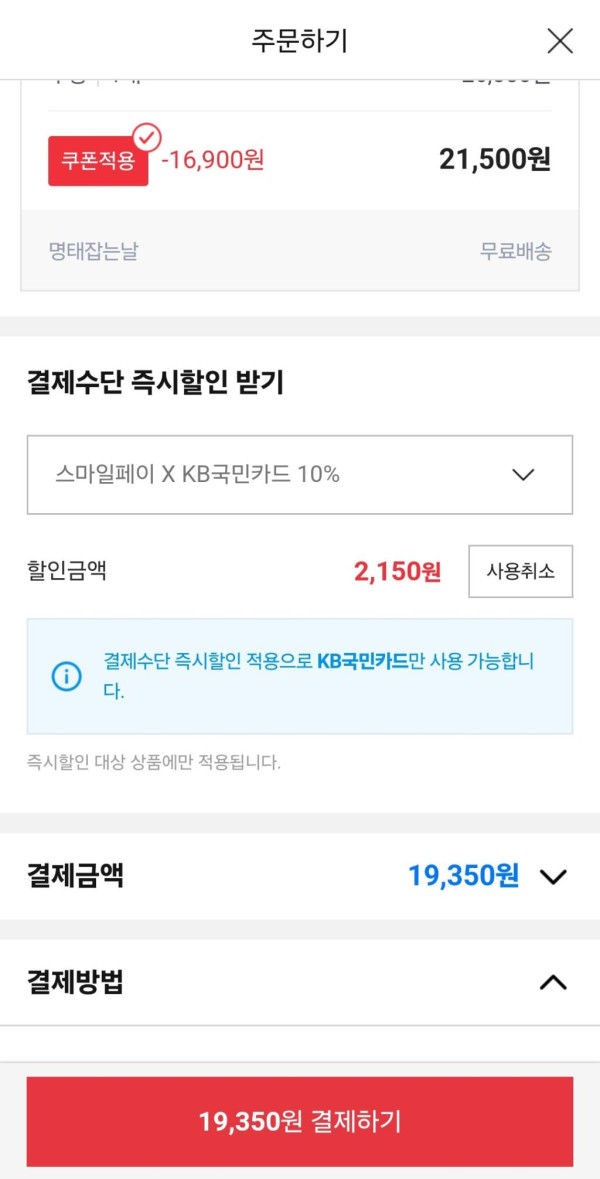This screenshot has width=600, height=1179.
Task: Tap the red 쿠폰적용 button
Action: click(x=97, y=161)
